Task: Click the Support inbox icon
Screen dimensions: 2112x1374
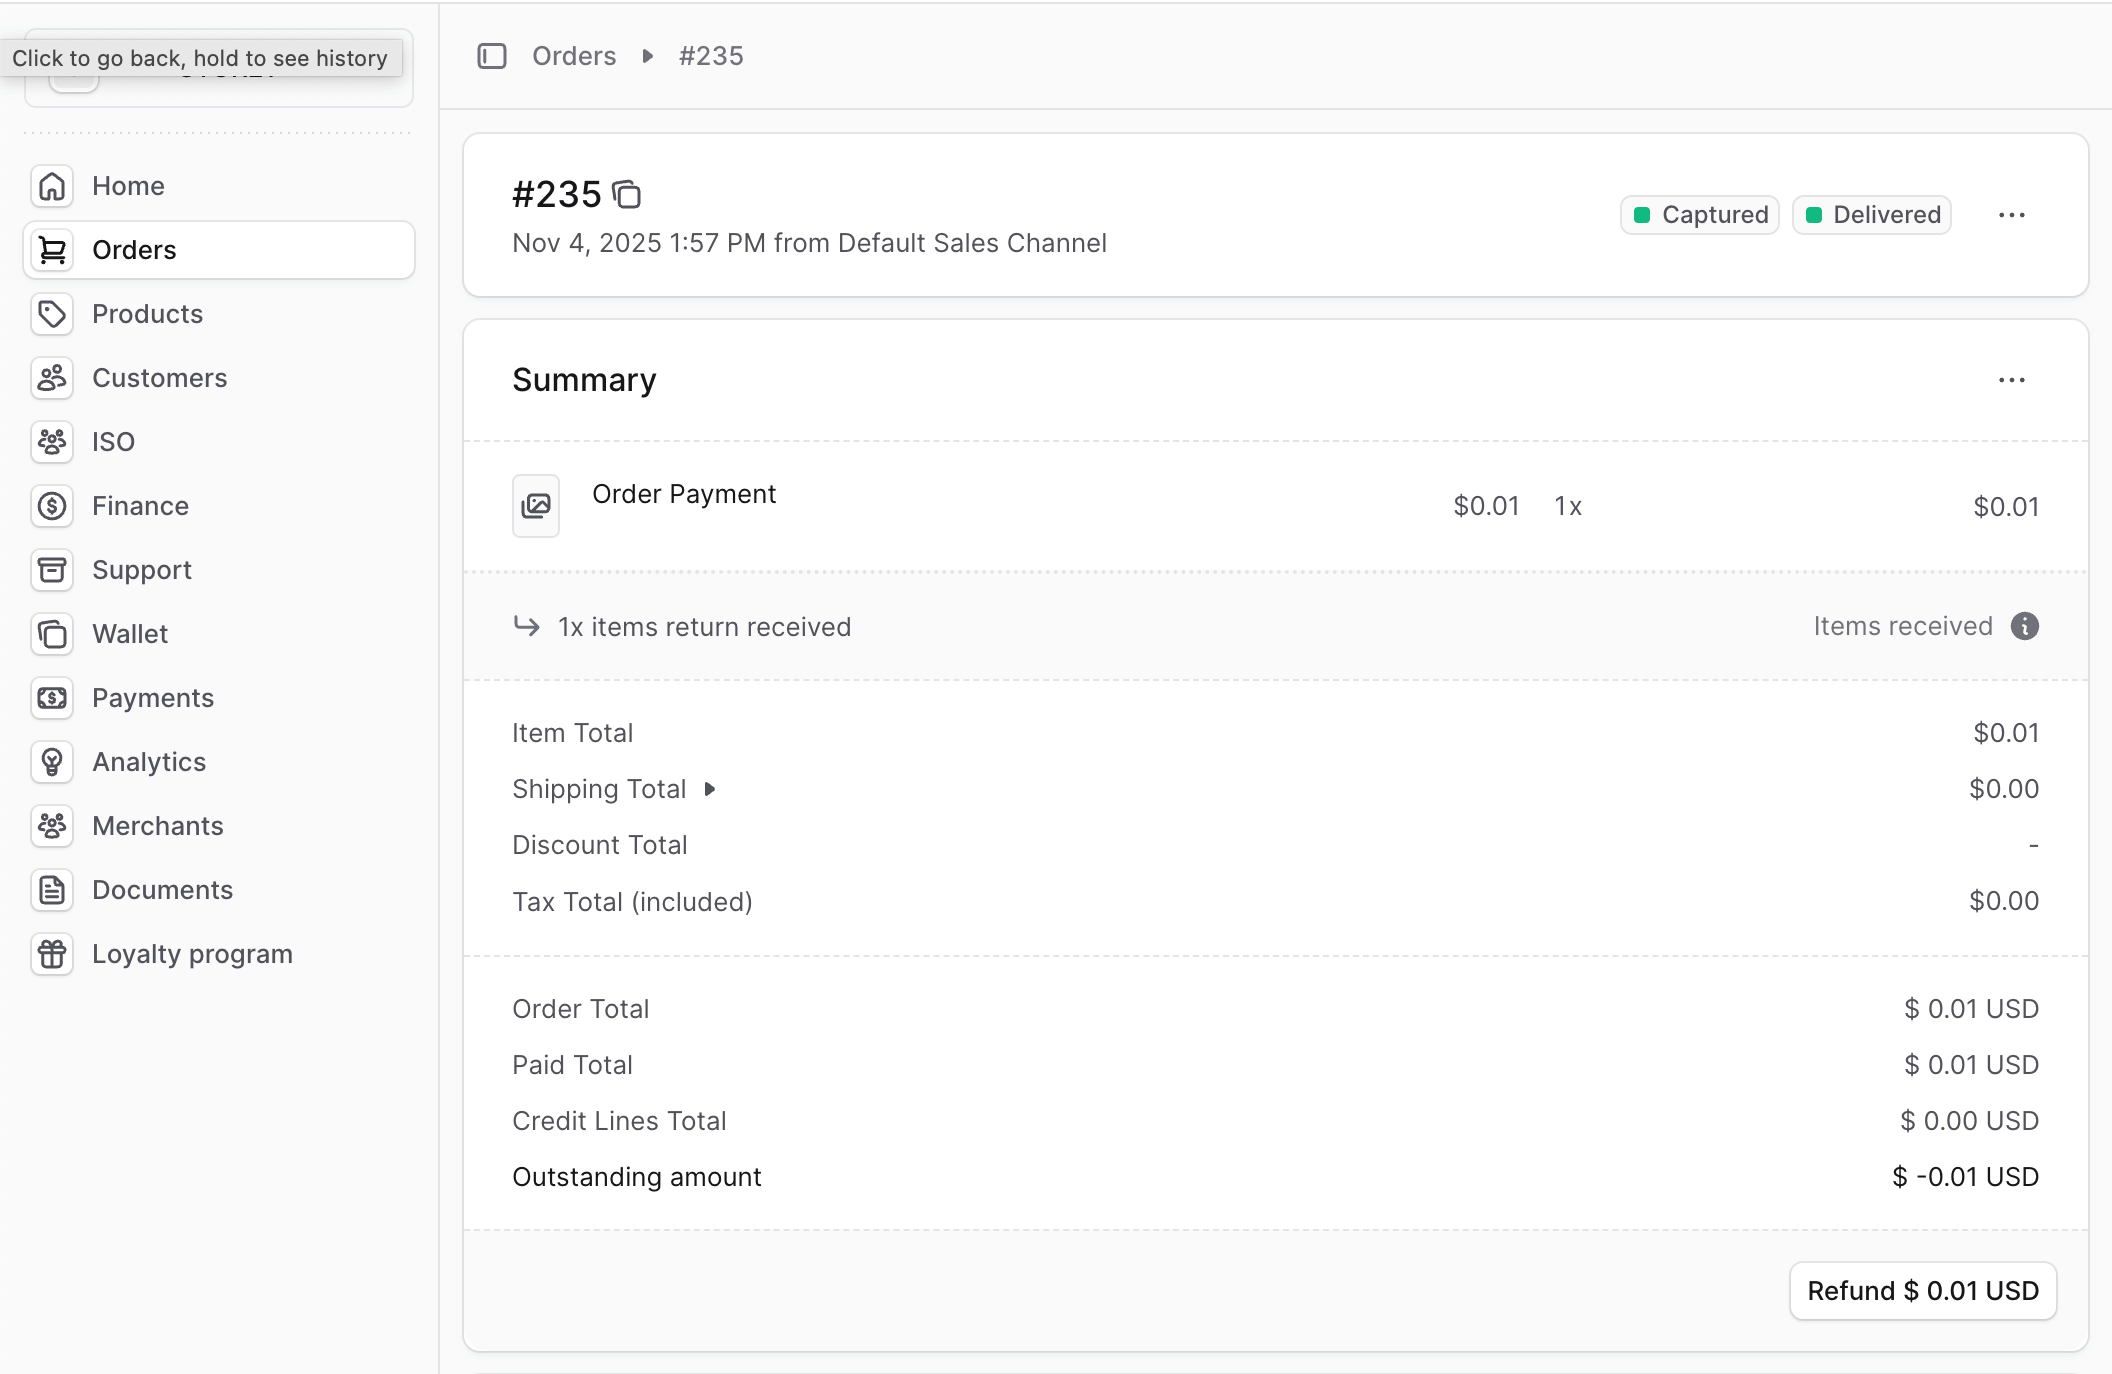Action: [52, 570]
